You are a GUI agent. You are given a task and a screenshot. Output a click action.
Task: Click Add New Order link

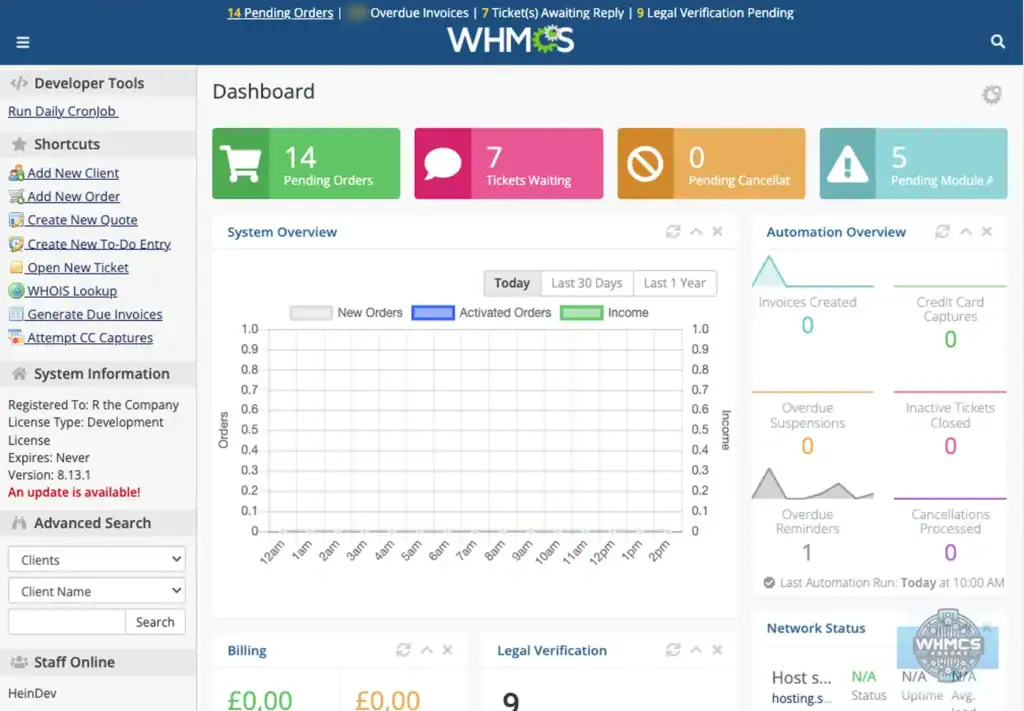click(x=74, y=197)
